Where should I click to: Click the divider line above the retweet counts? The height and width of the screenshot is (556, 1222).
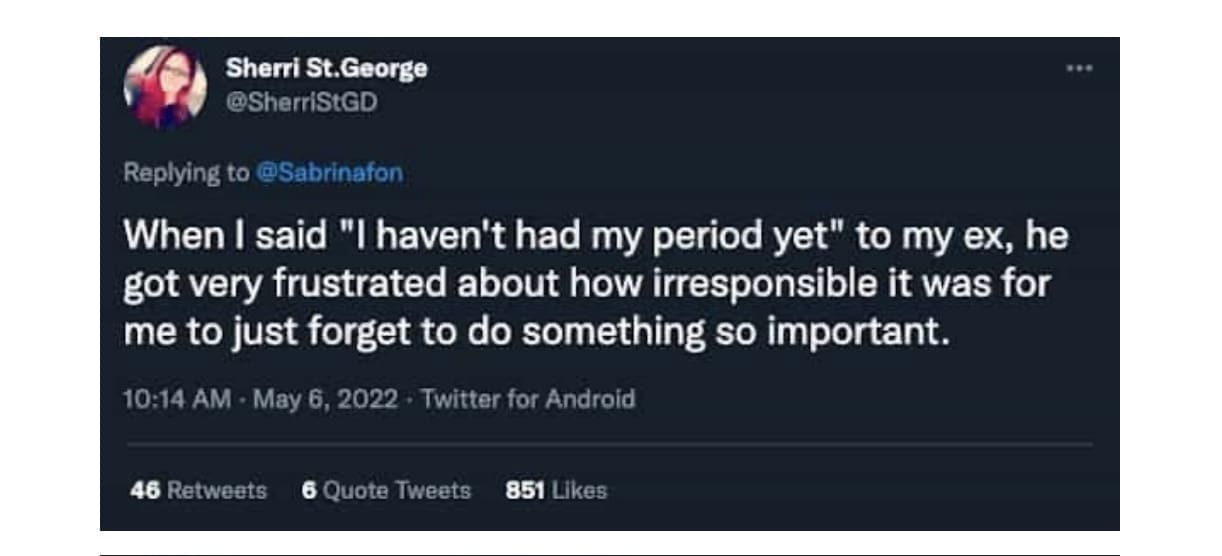pyautogui.click(x=608, y=444)
